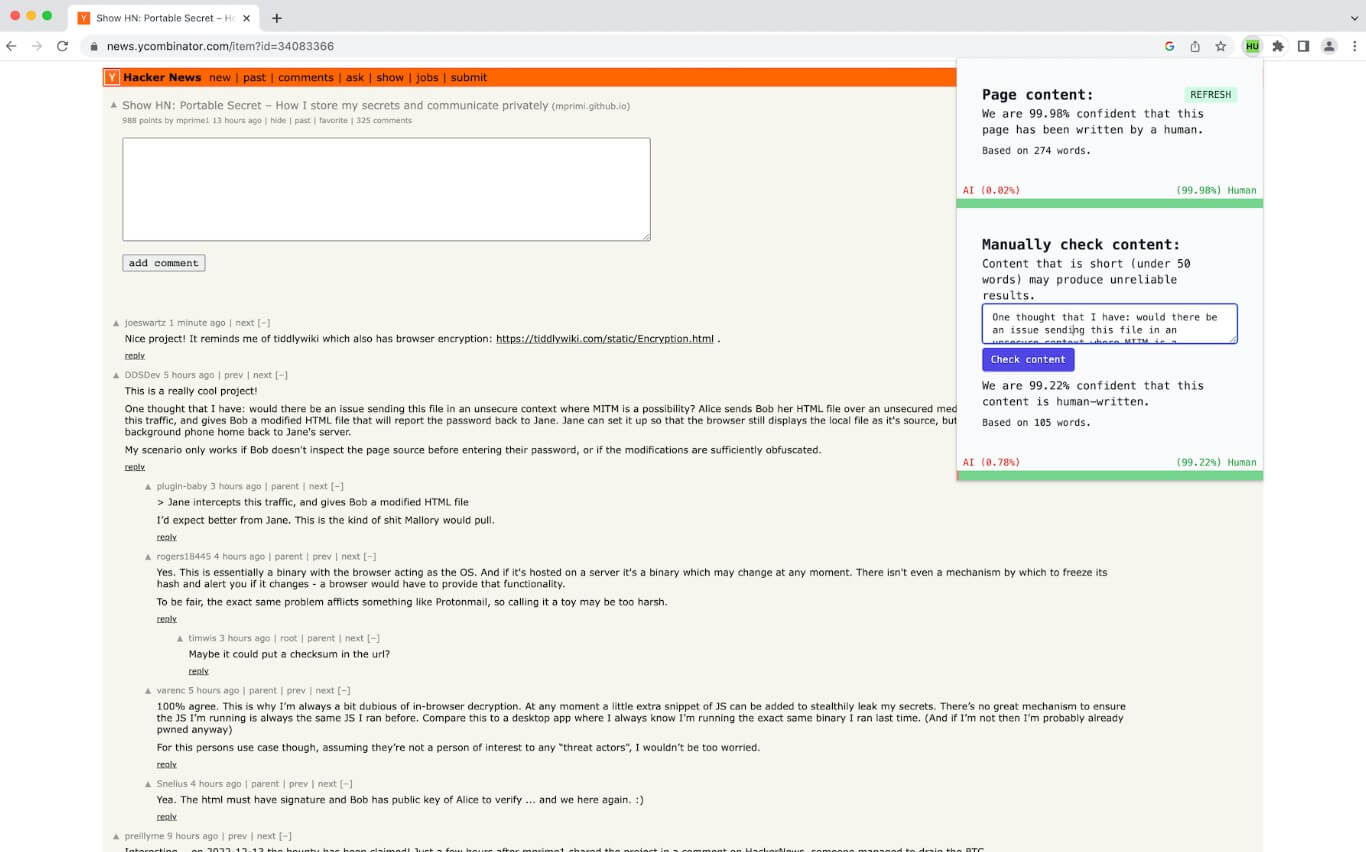The height and width of the screenshot is (852, 1366).
Task: Upvote preillyme's comment
Action: pyautogui.click(x=117, y=836)
